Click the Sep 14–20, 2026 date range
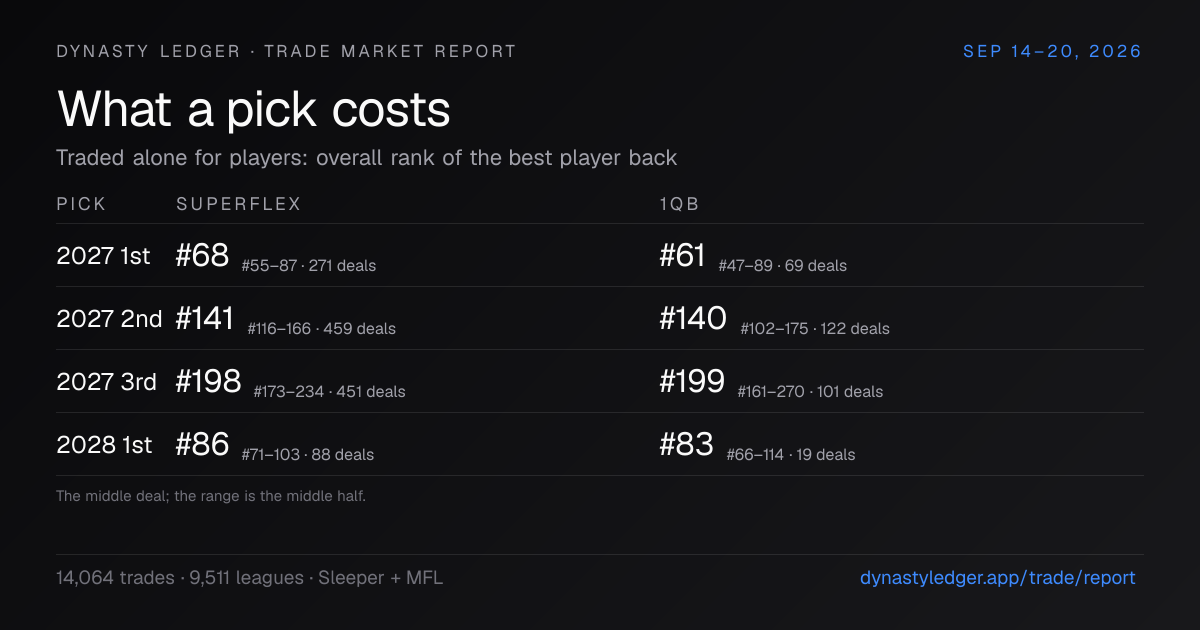Image resolution: width=1200 pixels, height=630 pixels. (1052, 51)
